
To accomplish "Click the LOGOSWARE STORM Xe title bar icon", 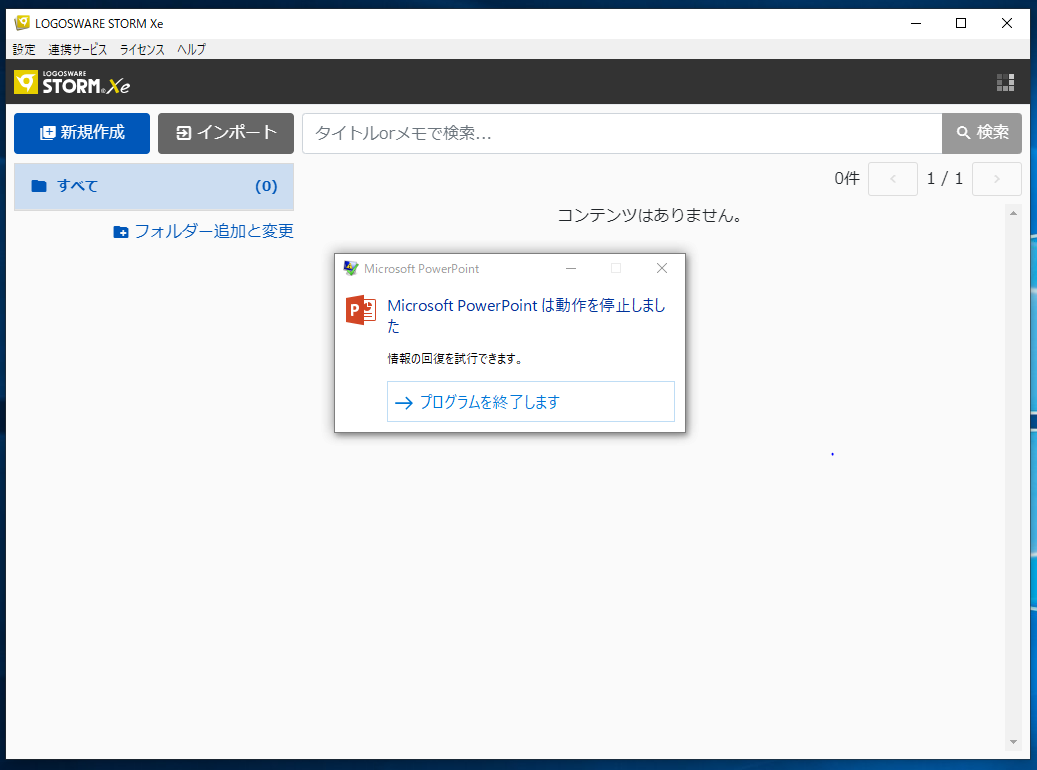I will [x=22, y=23].
